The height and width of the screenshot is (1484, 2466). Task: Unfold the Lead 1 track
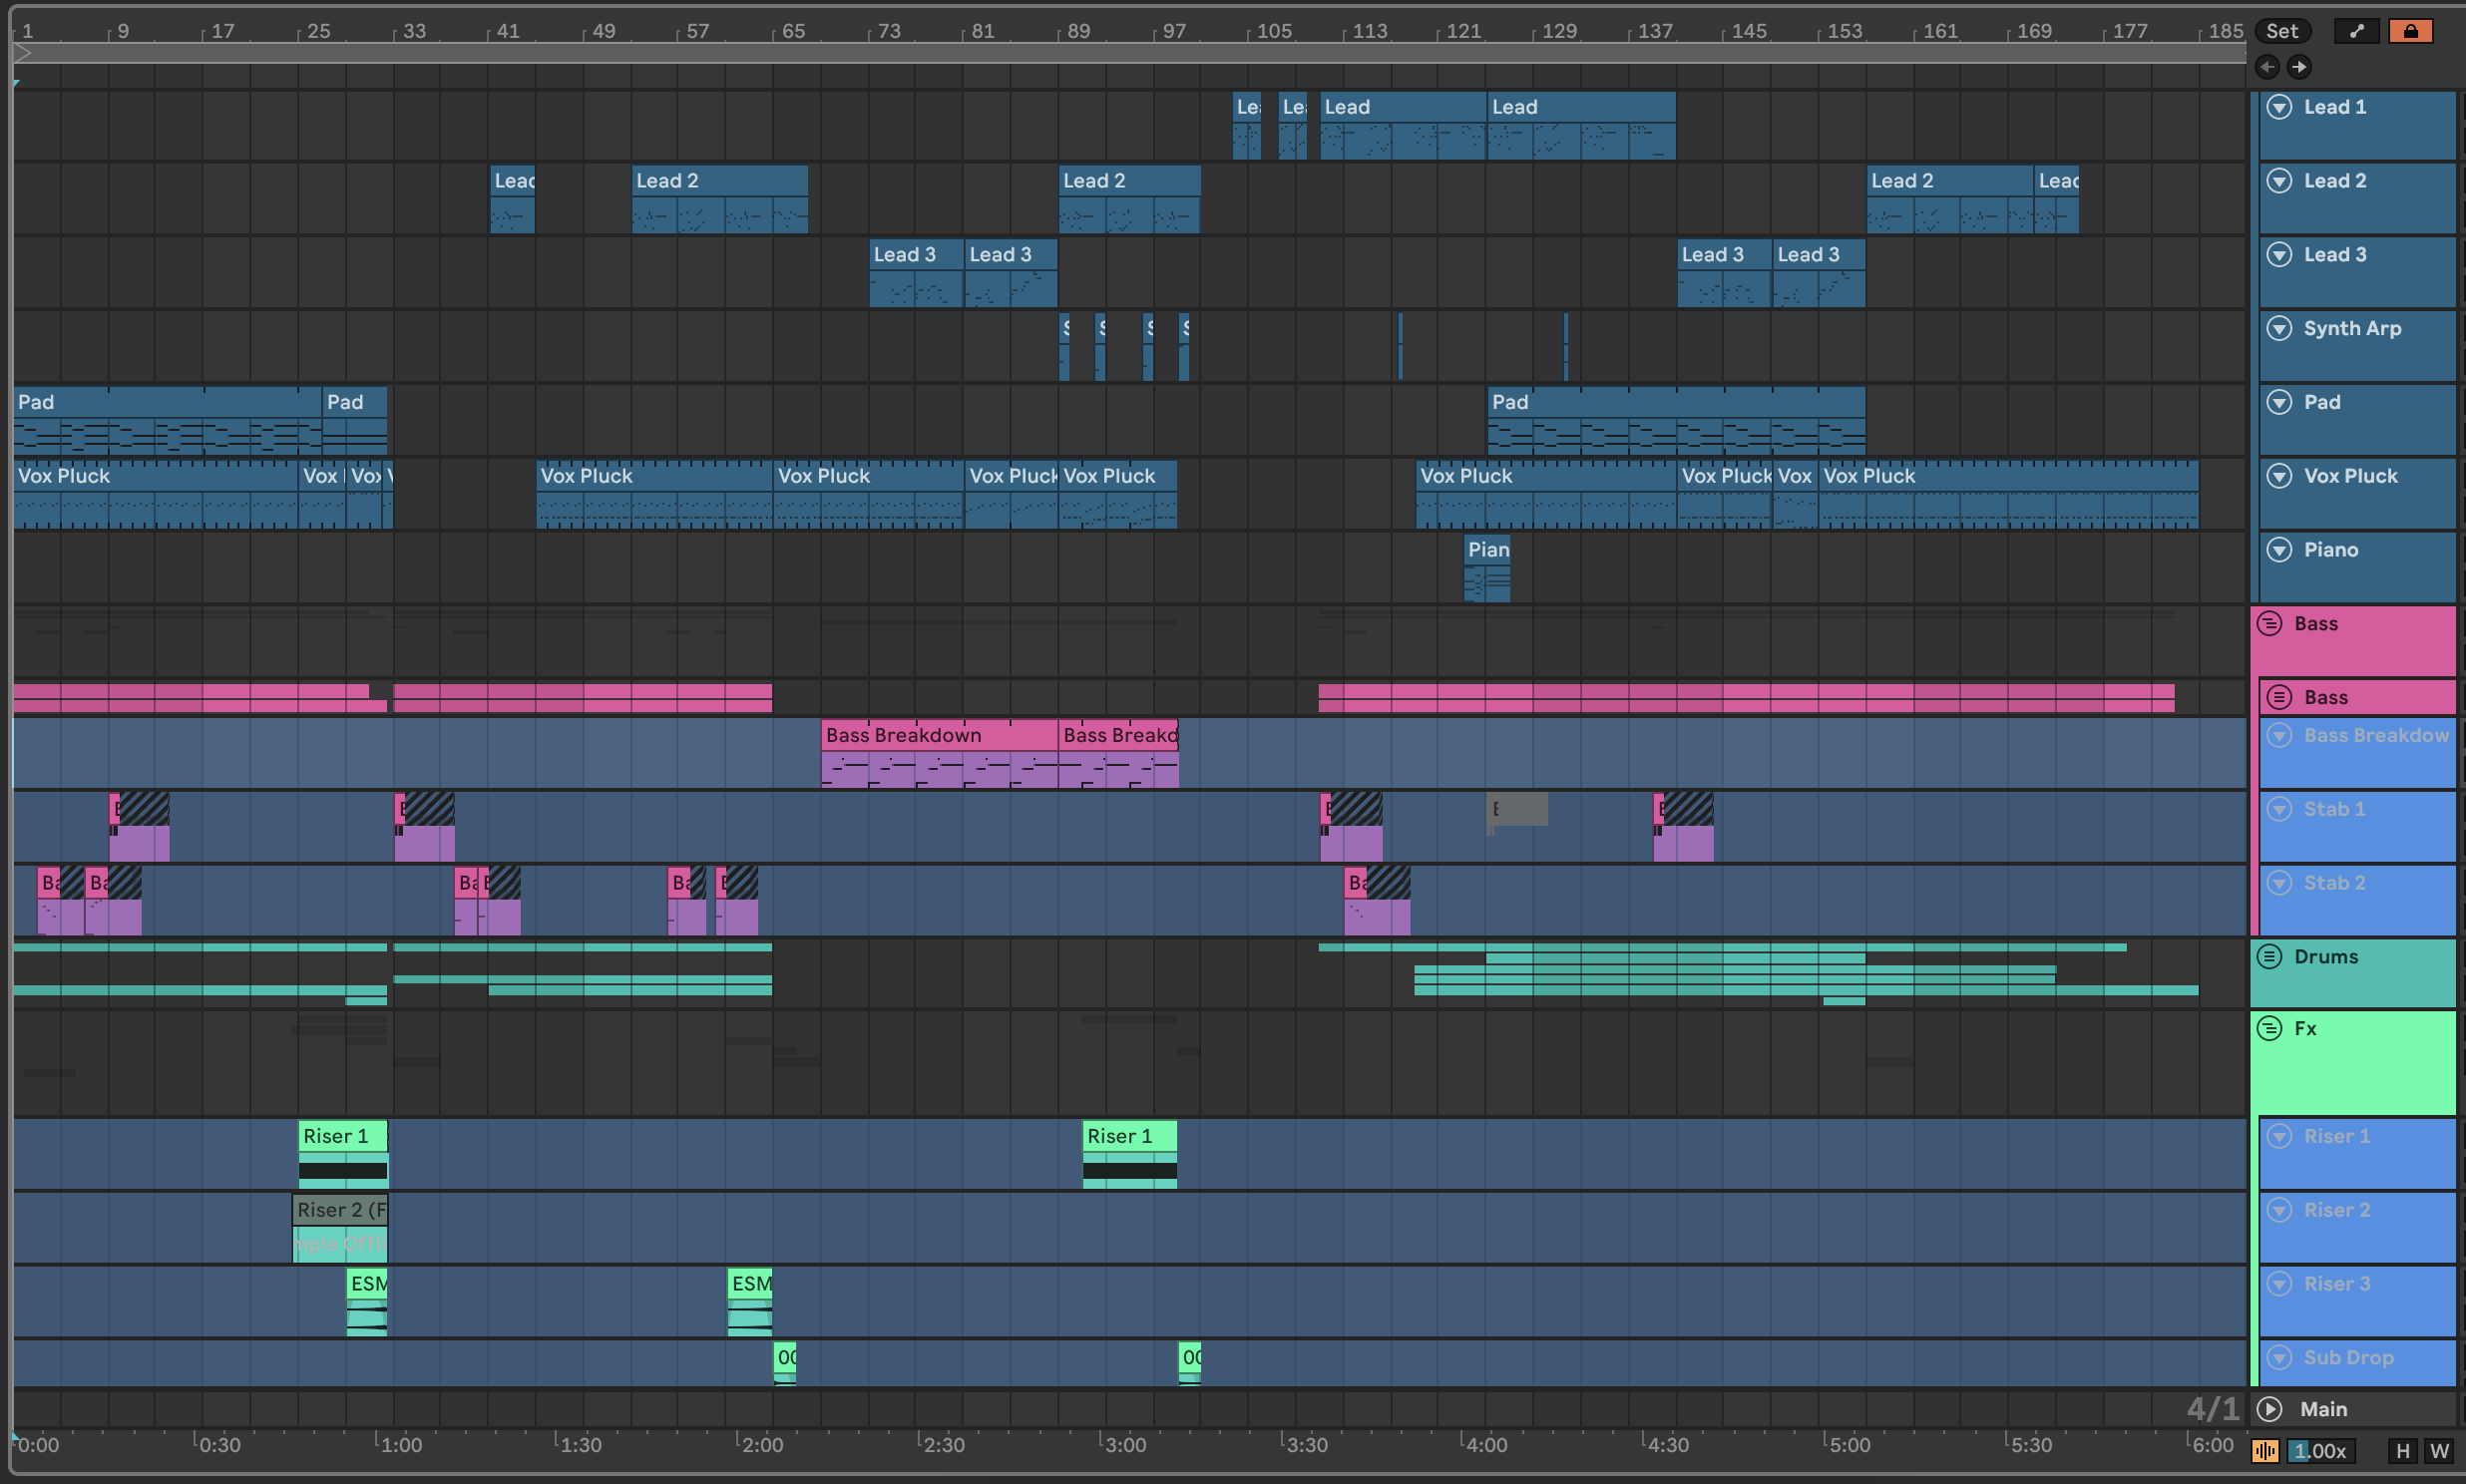coord(2279,107)
